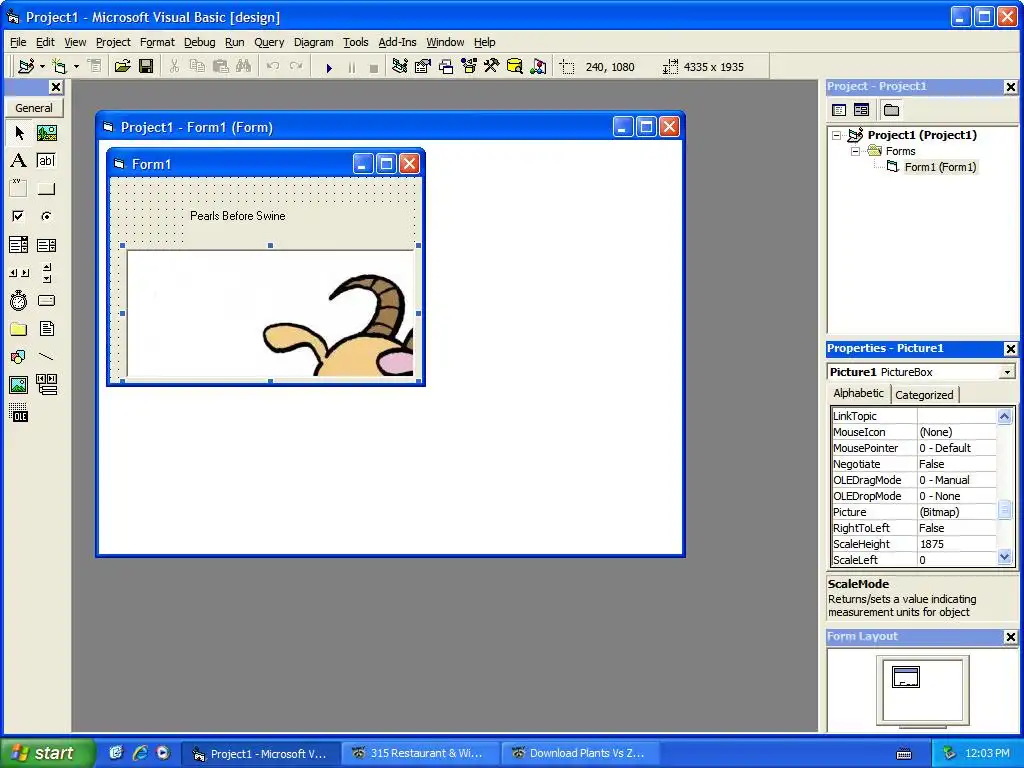This screenshot has width=1024, height=768.
Task: Select the Line control tool
Action: click(x=46, y=357)
